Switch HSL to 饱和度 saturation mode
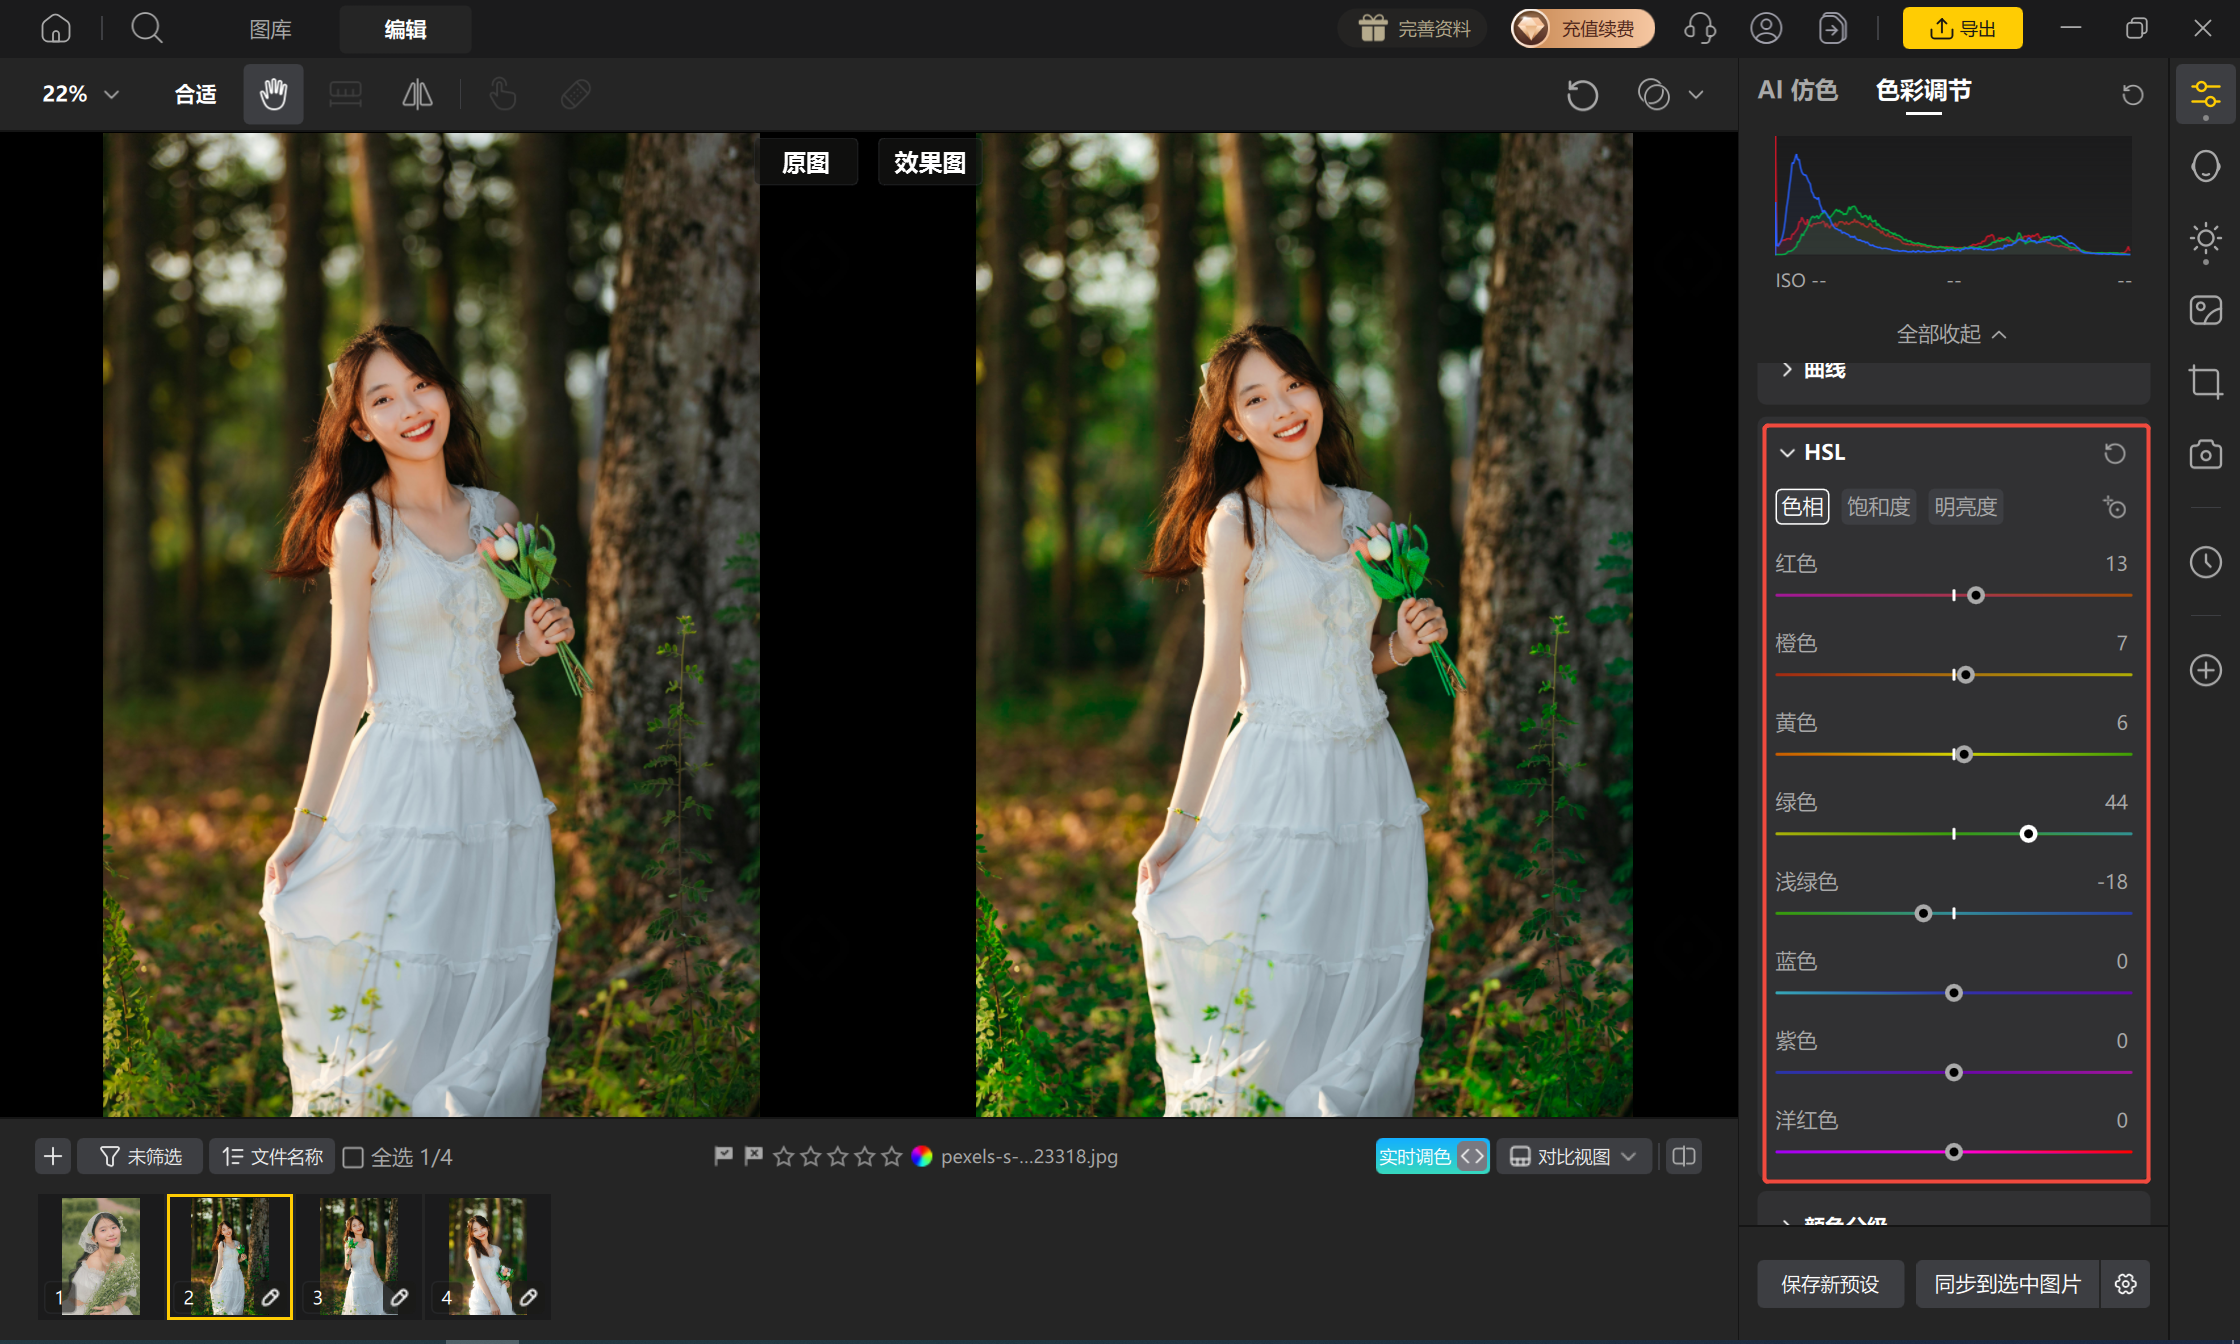Viewport: 2240px width, 1344px height. click(1878, 507)
